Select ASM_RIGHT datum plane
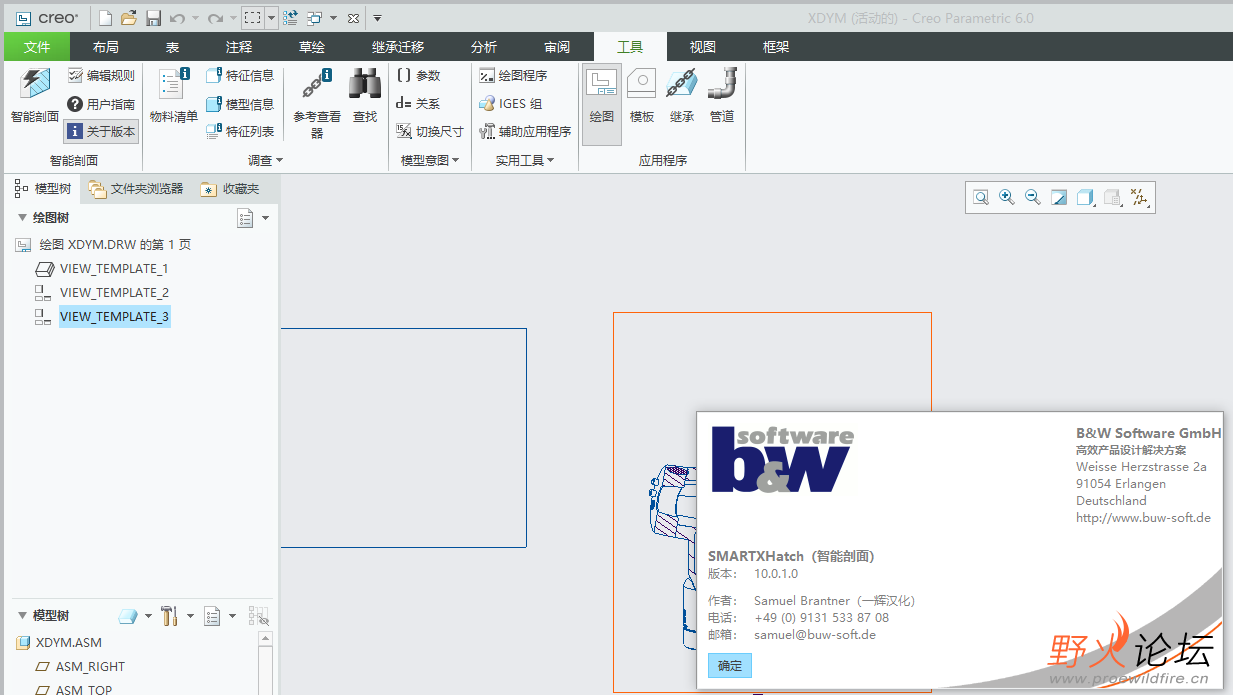 90,666
